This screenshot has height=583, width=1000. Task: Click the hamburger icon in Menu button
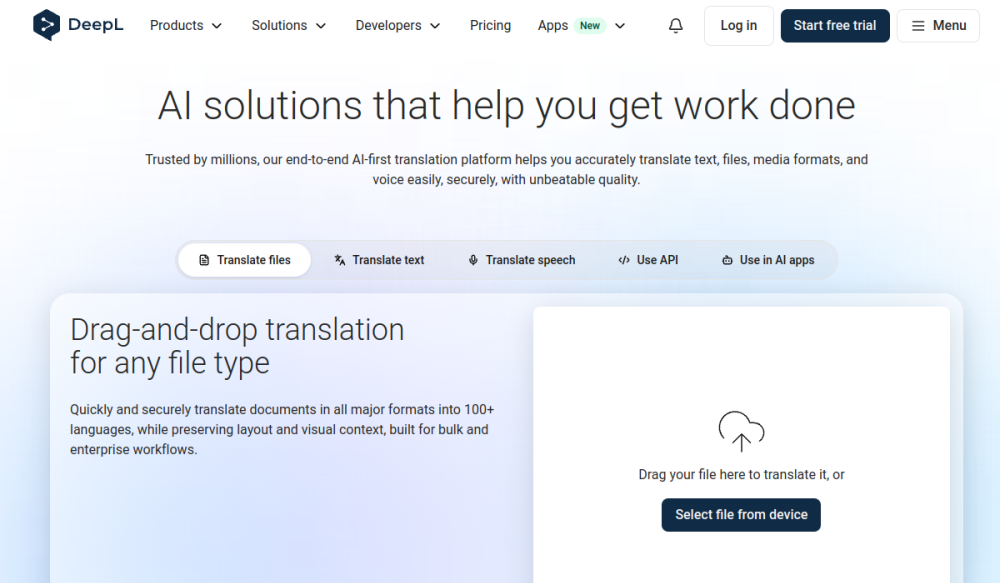pos(918,26)
